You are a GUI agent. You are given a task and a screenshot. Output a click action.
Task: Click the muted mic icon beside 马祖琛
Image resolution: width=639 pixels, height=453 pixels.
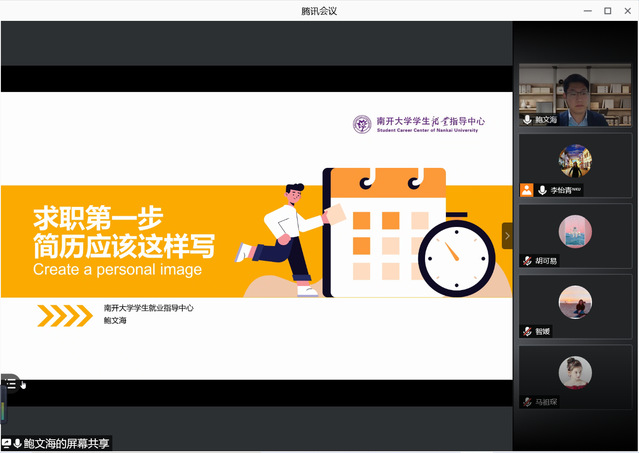click(x=527, y=402)
